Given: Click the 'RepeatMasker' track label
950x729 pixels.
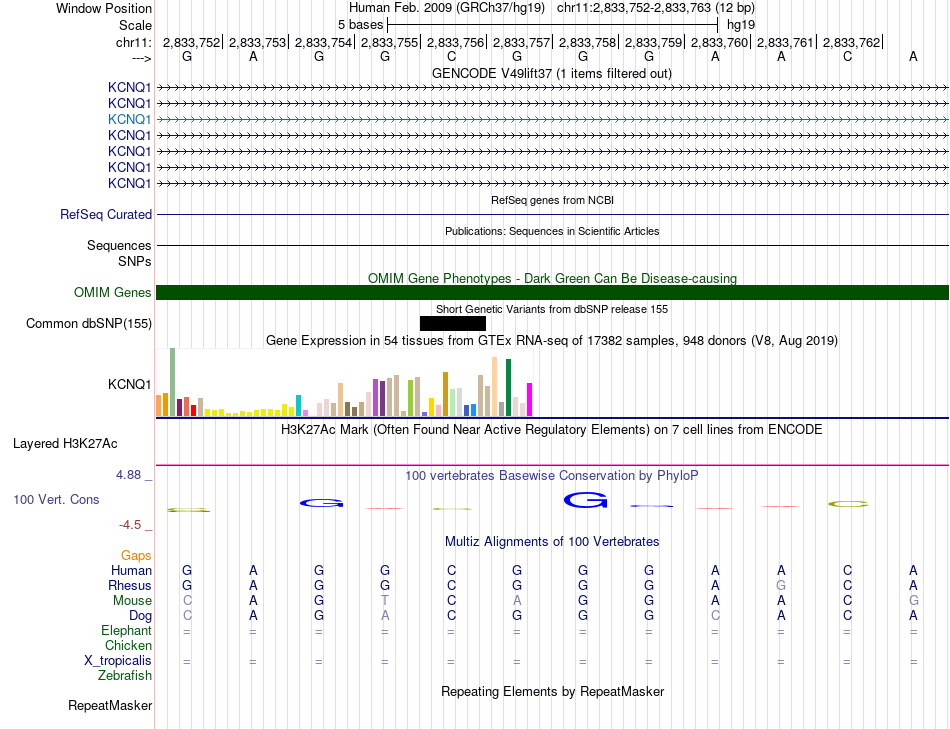Looking at the screenshot, I should 110,706.
